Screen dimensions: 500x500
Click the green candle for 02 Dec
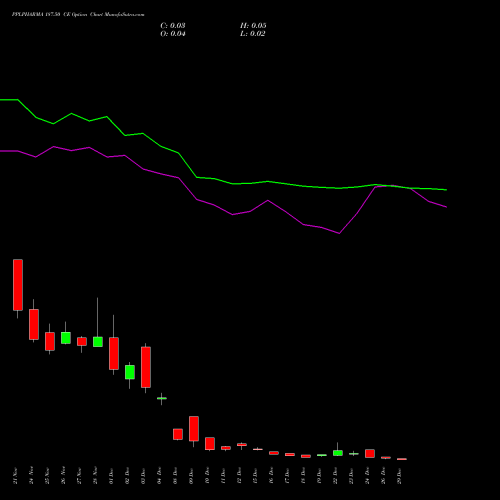coord(130,372)
